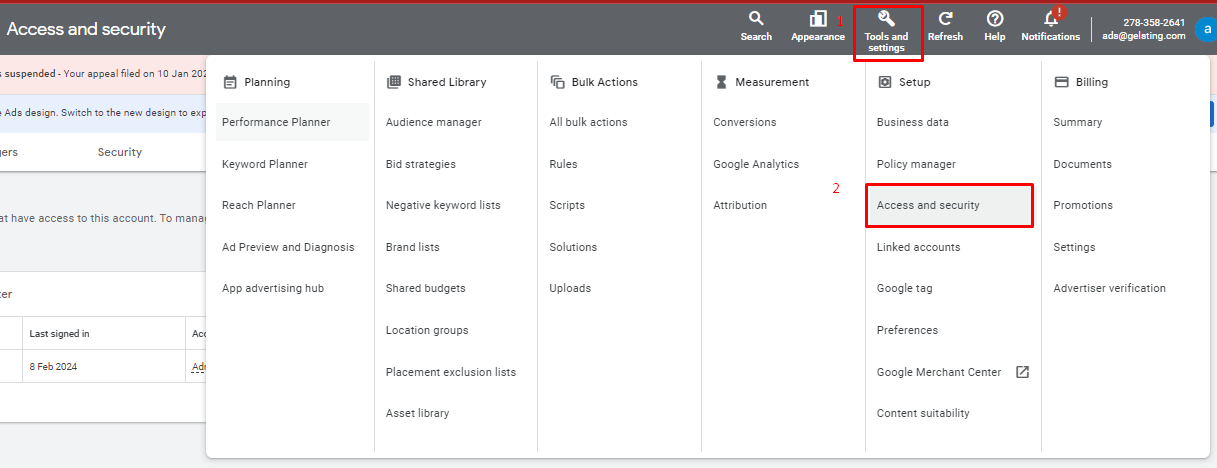Click the Refresh icon
Image resolution: width=1217 pixels, height=468 pixels.
point(945,19)
